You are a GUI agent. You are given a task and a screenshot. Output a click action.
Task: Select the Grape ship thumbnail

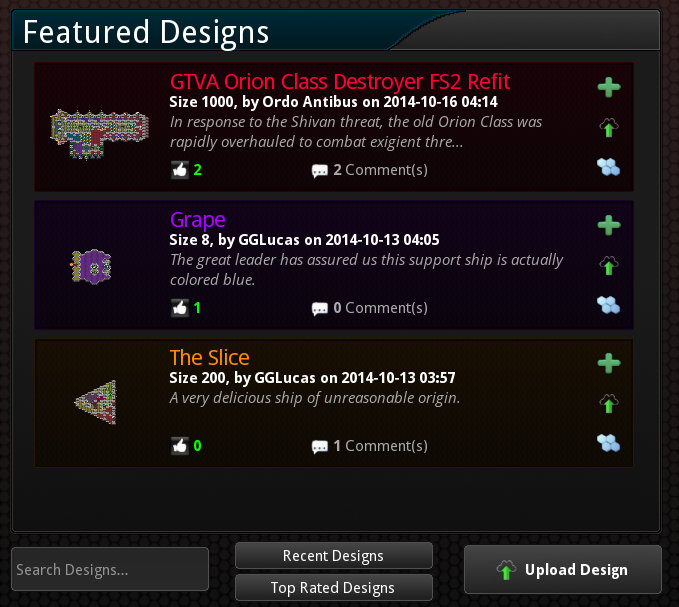(91, 266)
